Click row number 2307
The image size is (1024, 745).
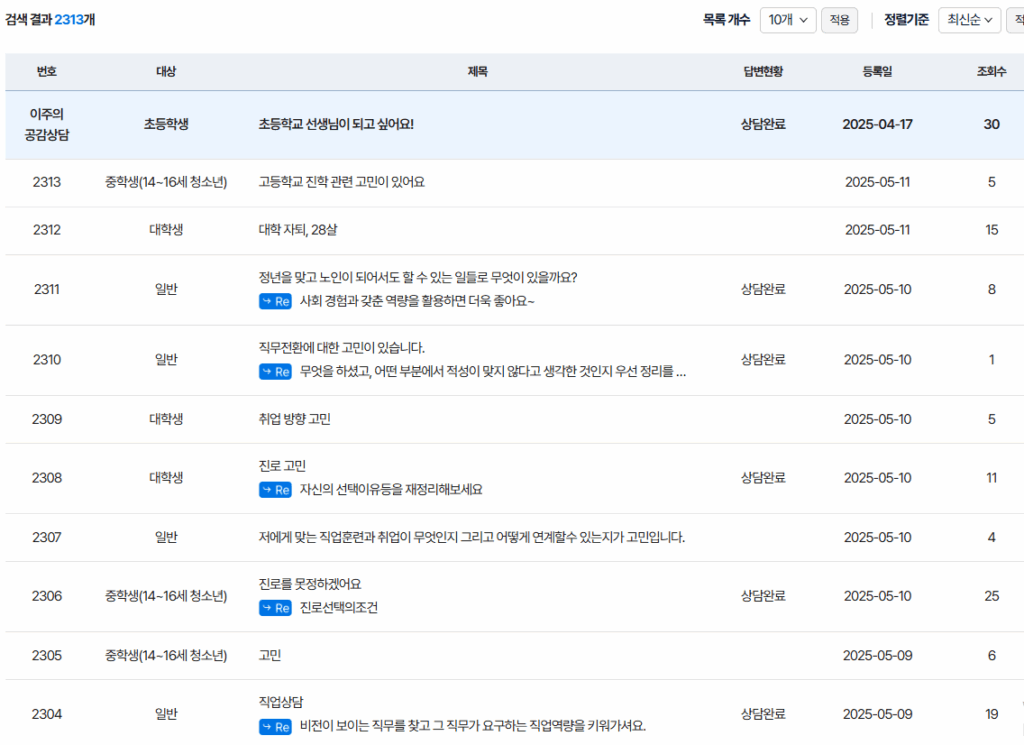coord(47,537)
